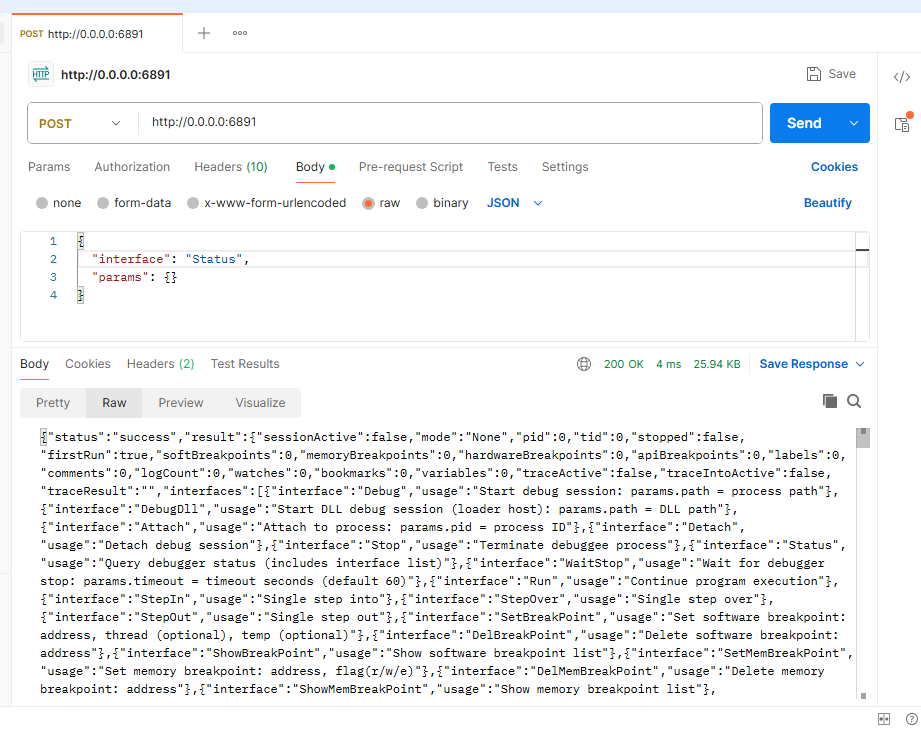Image resolution: width=921 pixels, height=729 pixels.
Task: Copy the response body to clipboard
Action: click(x=830, y=401)
